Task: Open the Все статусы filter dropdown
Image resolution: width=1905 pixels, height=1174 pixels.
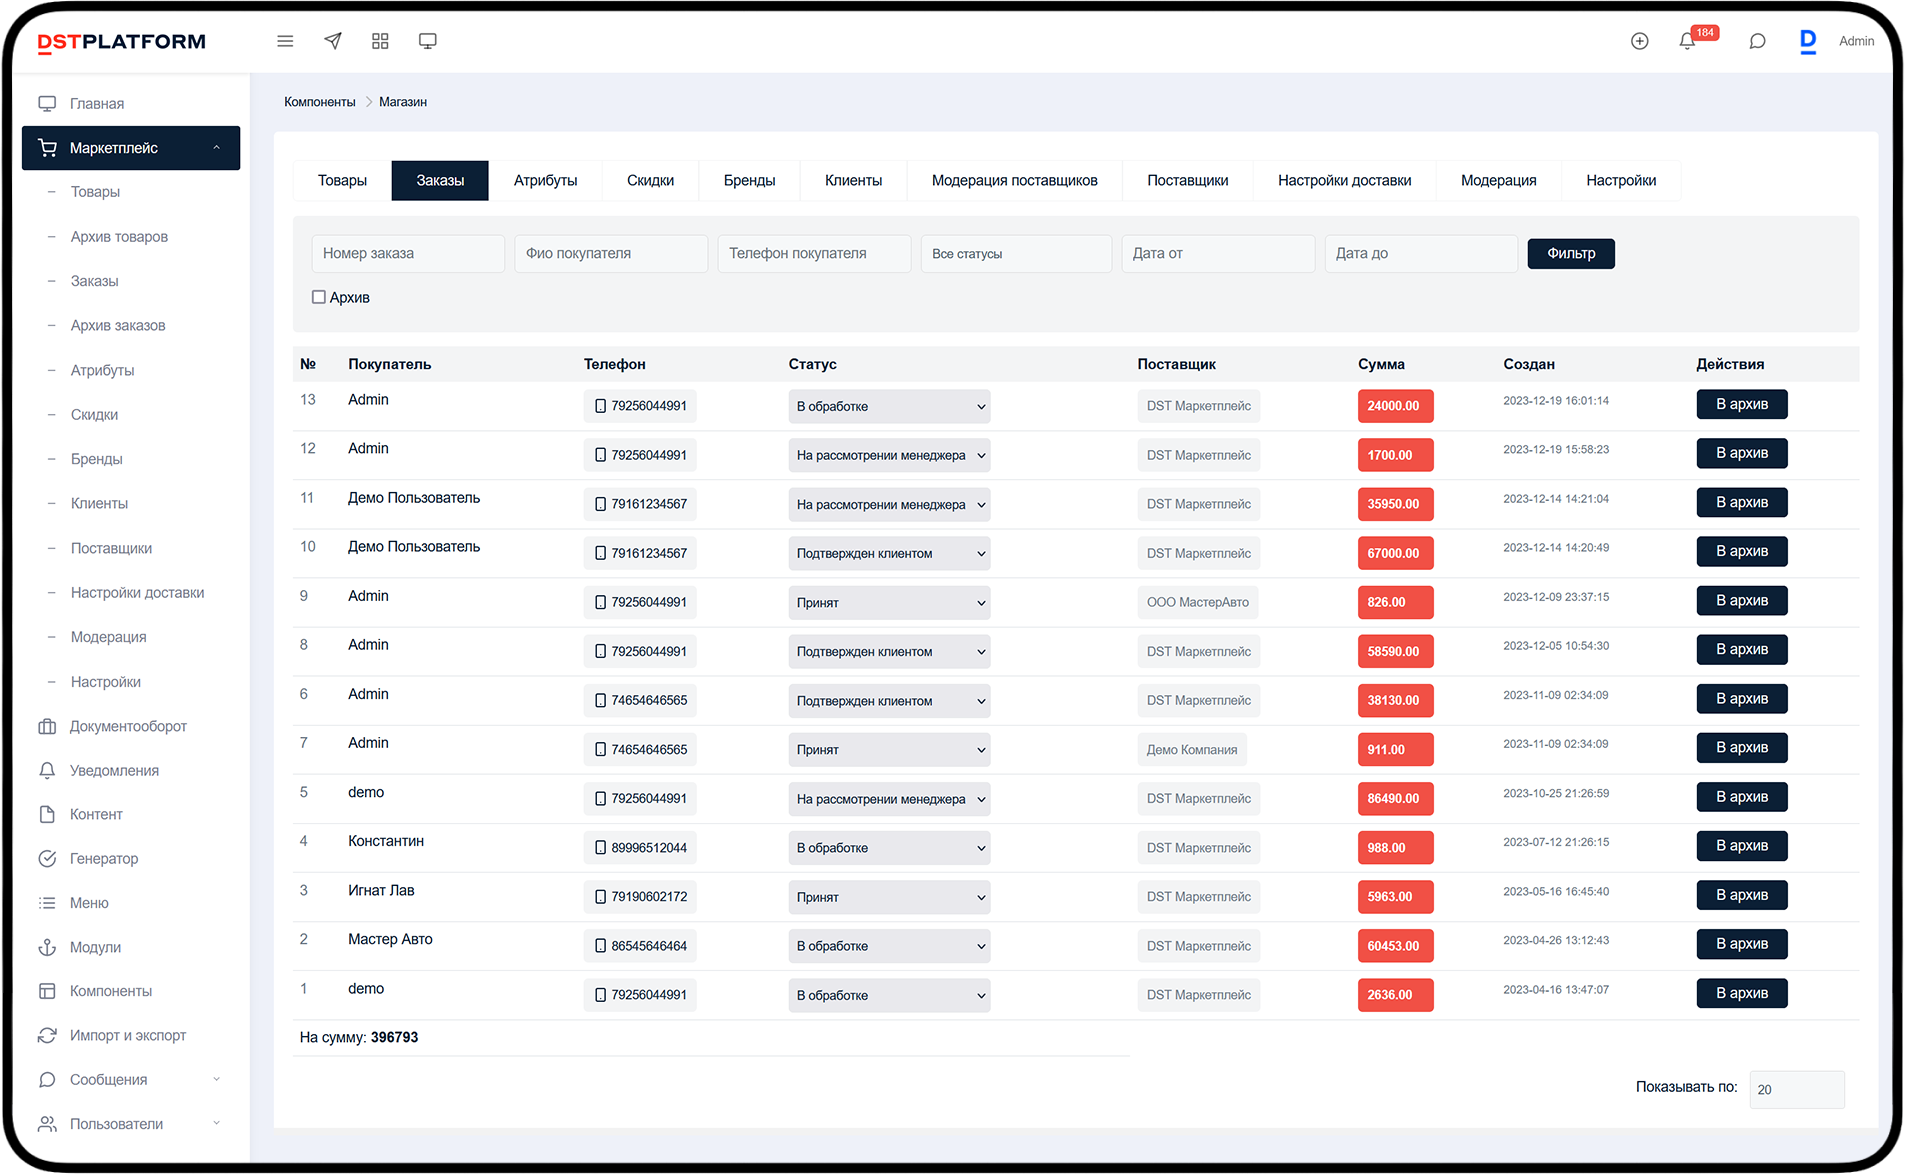Action: [x=1016, y=254]
